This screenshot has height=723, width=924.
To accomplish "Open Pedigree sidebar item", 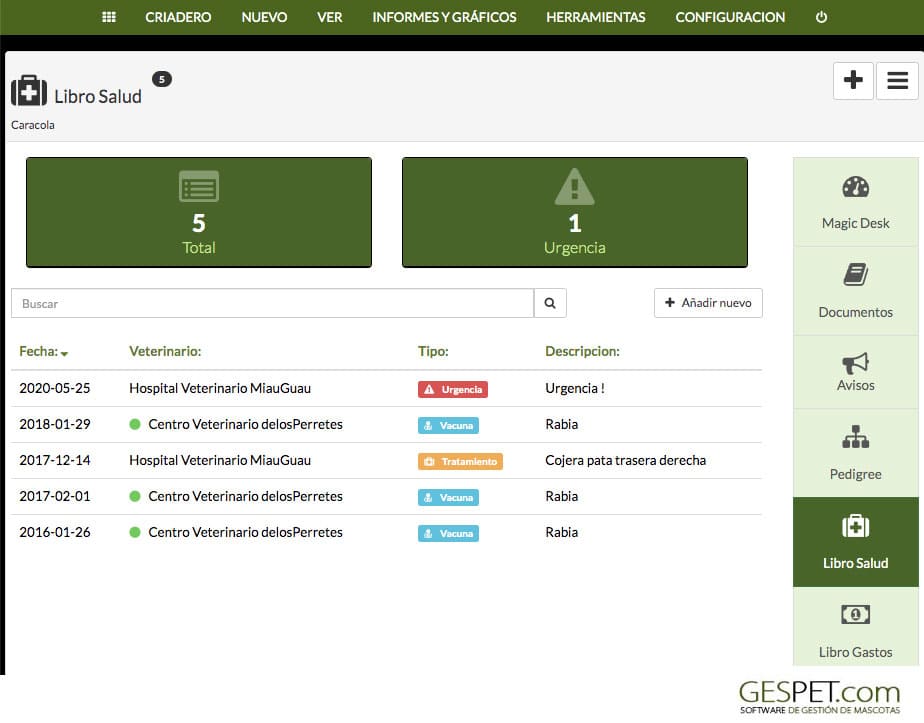I will pos(855,453).
